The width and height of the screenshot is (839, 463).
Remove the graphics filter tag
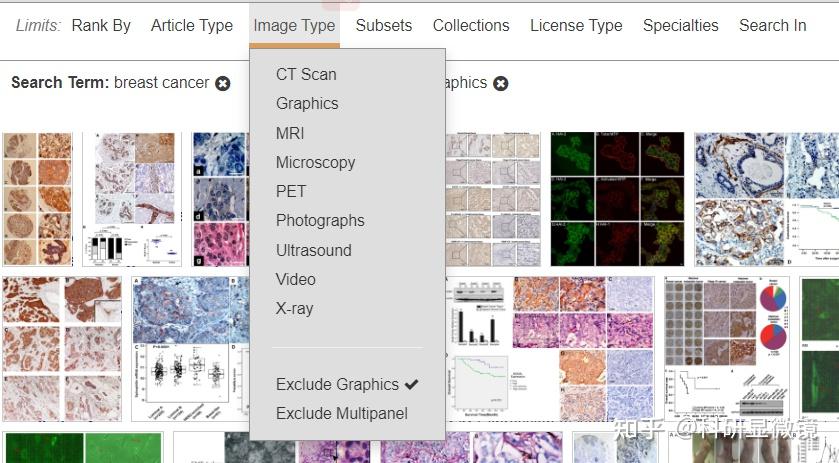(501, 83)
